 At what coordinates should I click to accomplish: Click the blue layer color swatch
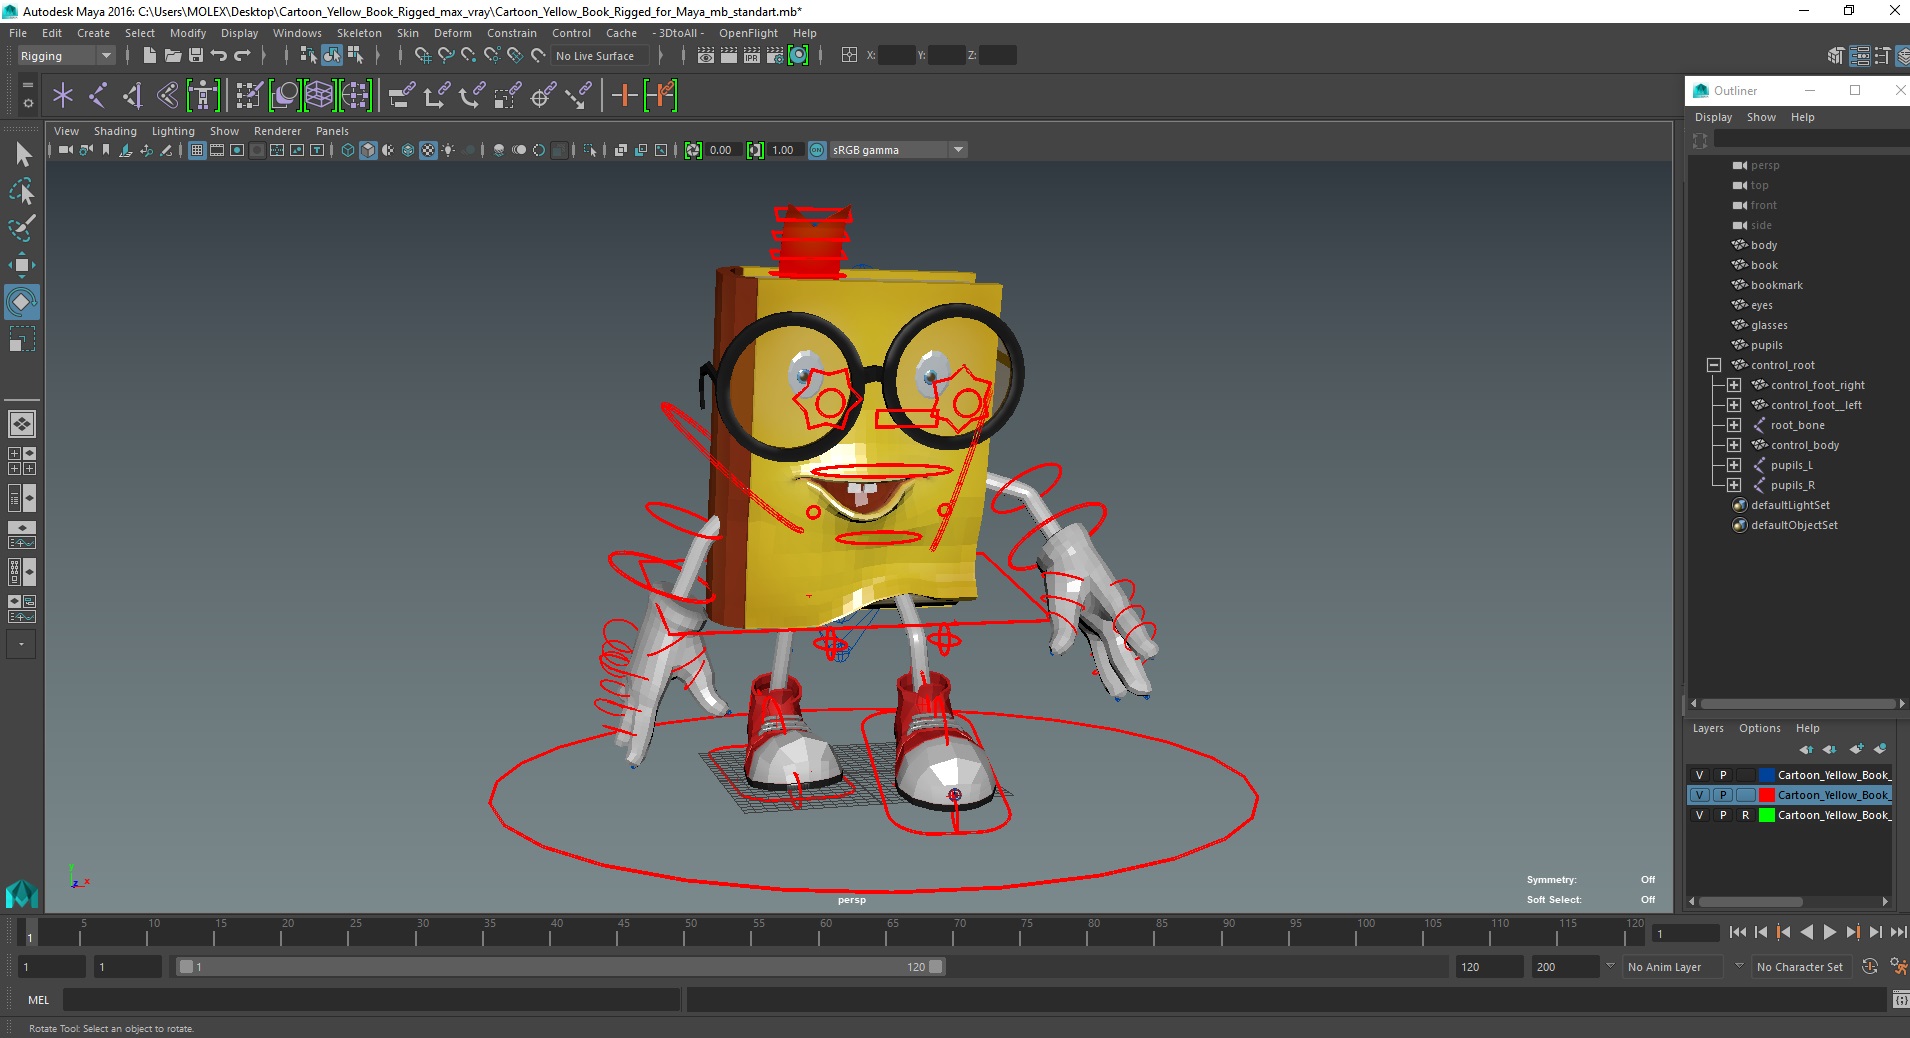tap(1767, 775)
